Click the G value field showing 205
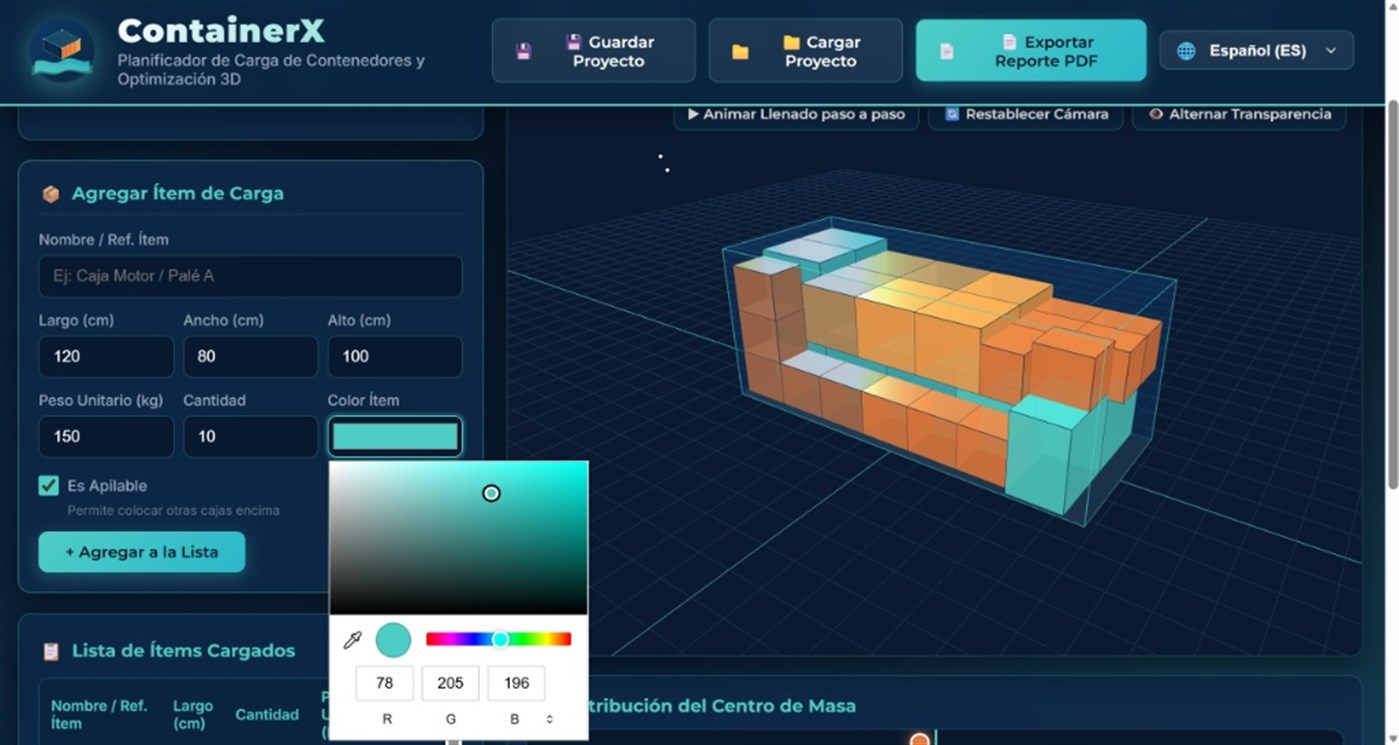The height and width of the screenshot is (745, 1399). 451,683
